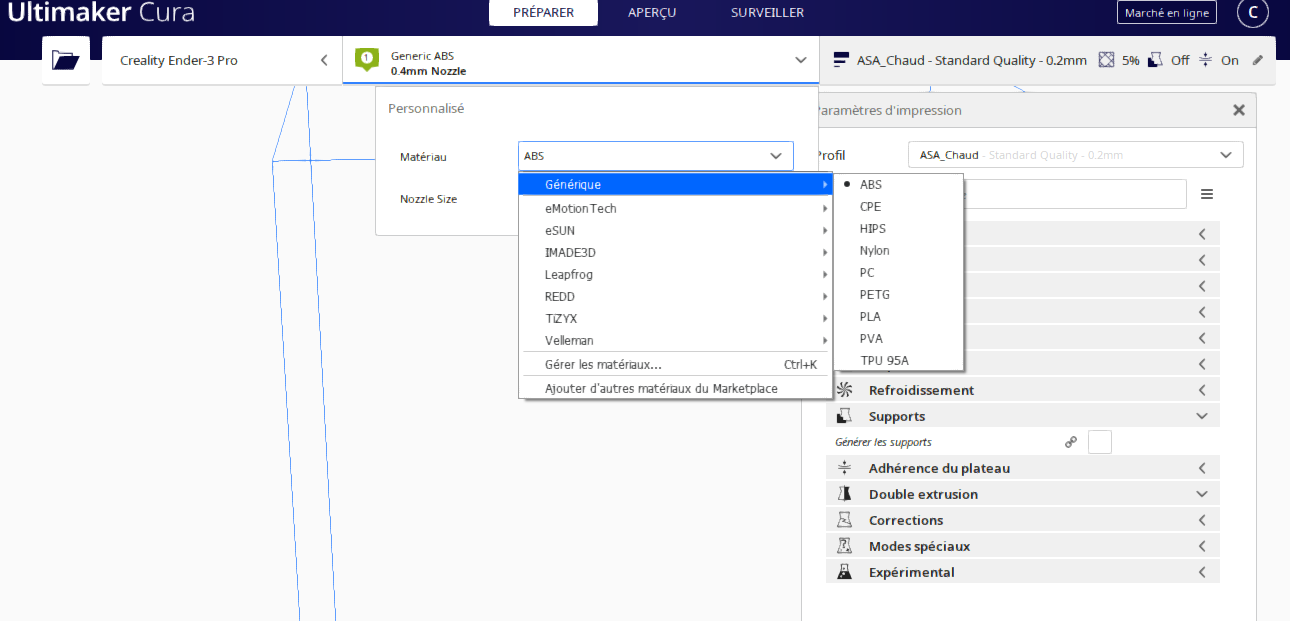Click the Modes spéciaux category icon
The image size is (1290, 621).
845,546
